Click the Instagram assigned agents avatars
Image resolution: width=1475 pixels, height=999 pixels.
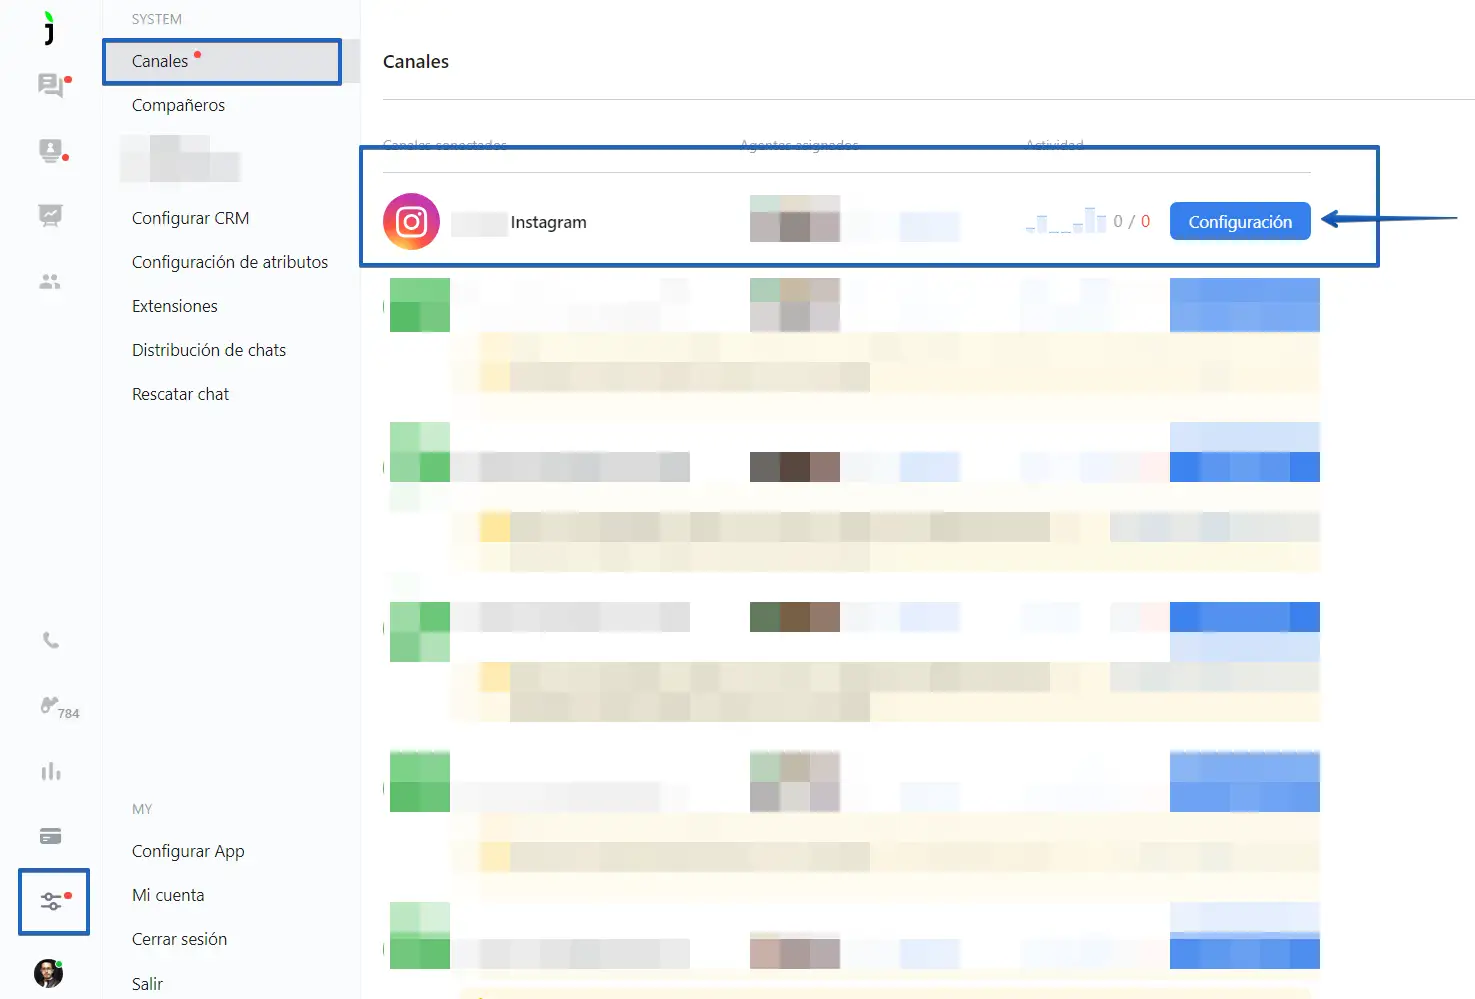(x=795, y=219)
